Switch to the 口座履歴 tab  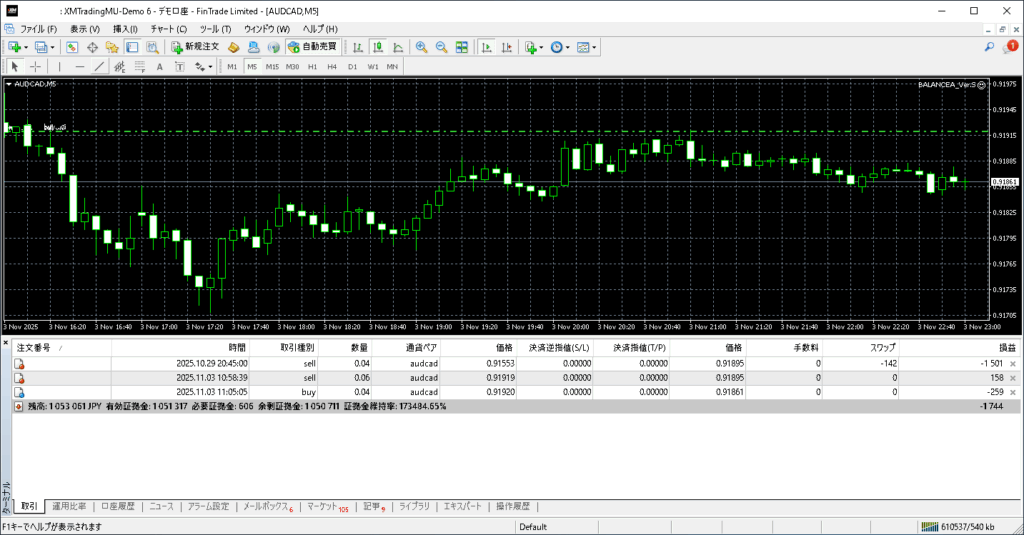pyautogui.click(x=118, y=506)
